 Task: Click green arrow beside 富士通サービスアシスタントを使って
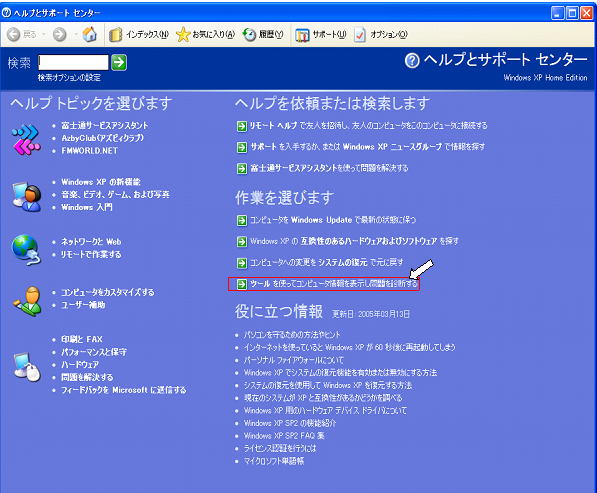(242, 168)
